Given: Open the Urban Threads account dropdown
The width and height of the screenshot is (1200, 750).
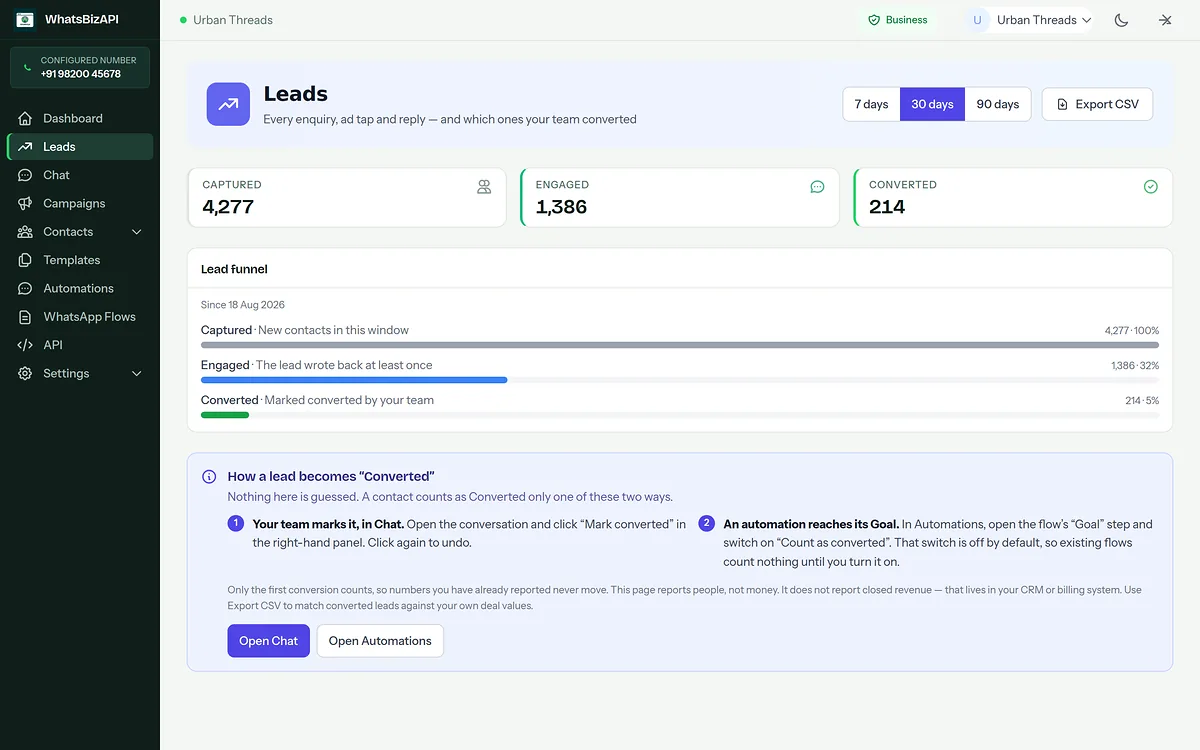Looking at the screenshot, I should (1028, 20).
